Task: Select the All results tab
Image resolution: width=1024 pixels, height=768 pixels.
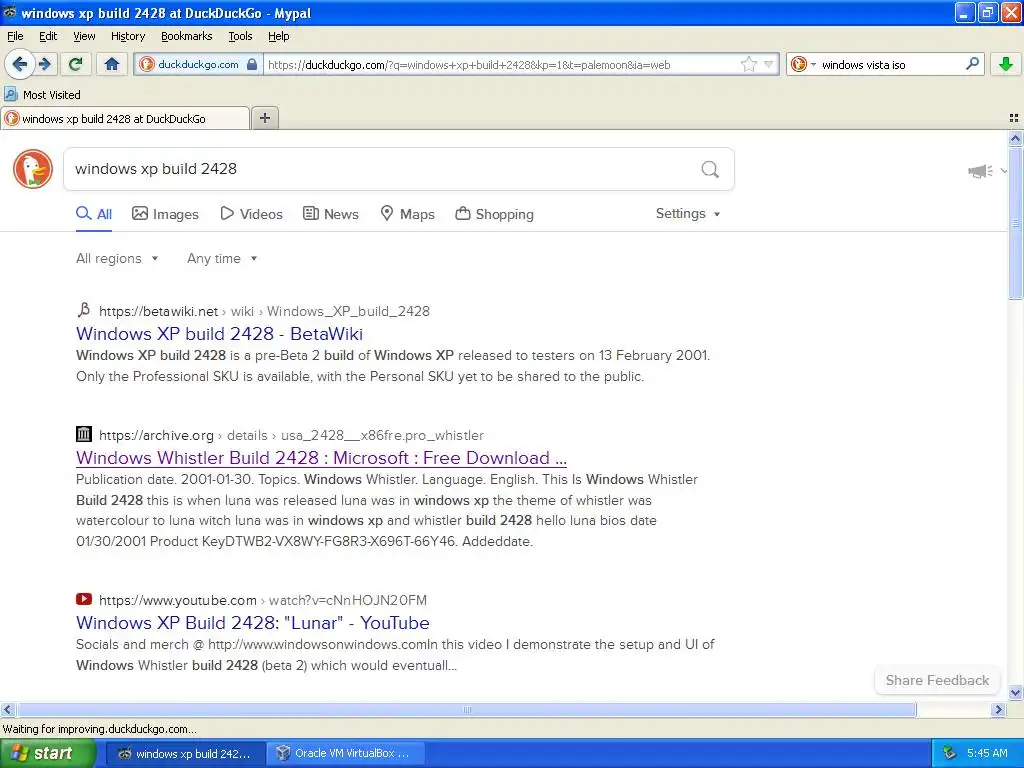Action: click(94, 214)
